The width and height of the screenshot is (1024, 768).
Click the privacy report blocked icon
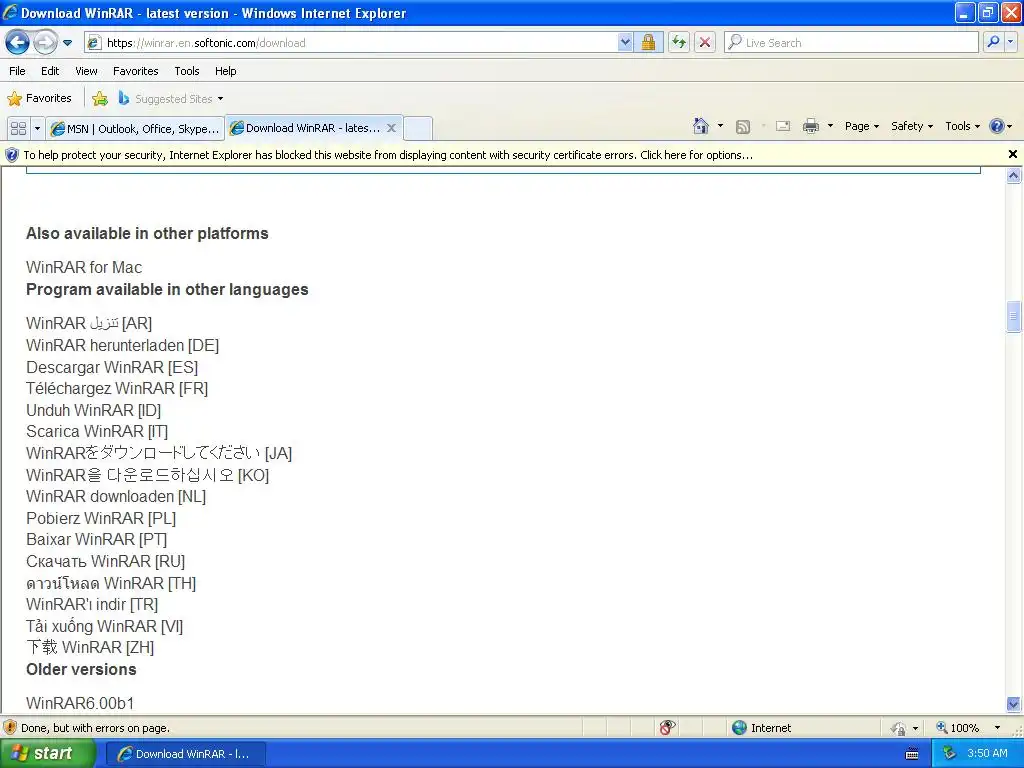(667, 728)
